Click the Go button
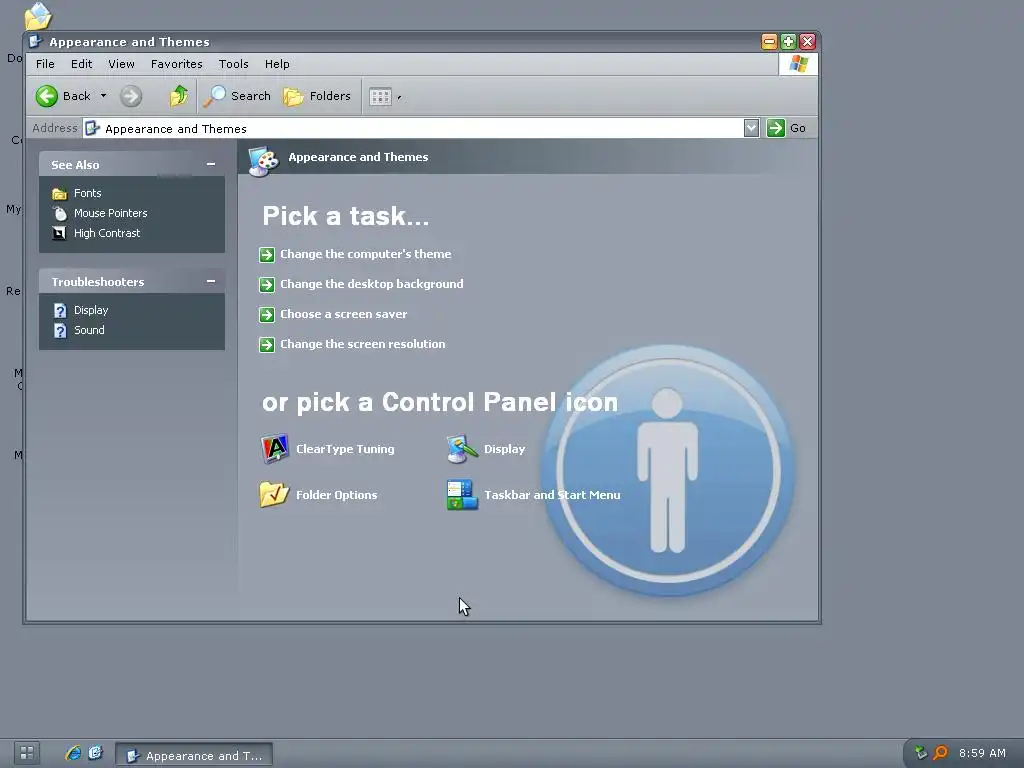 tap(787, 128)
